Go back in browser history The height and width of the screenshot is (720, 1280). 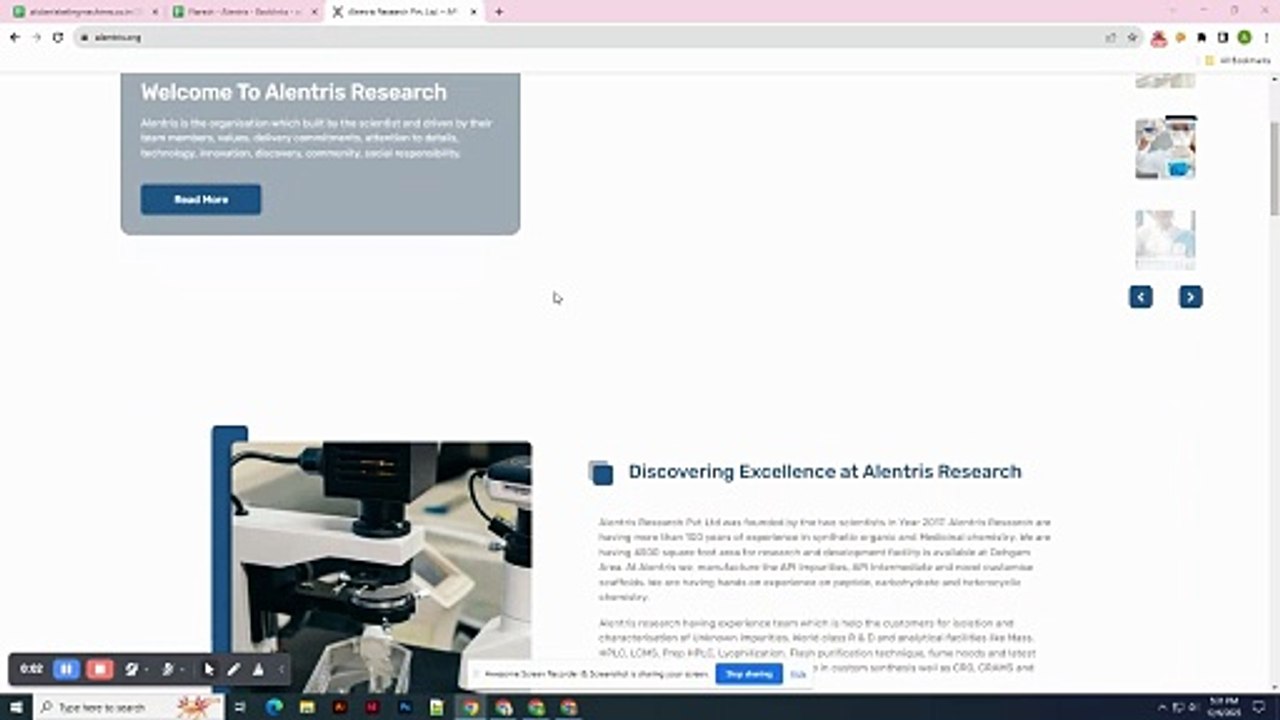pos(14,37)
